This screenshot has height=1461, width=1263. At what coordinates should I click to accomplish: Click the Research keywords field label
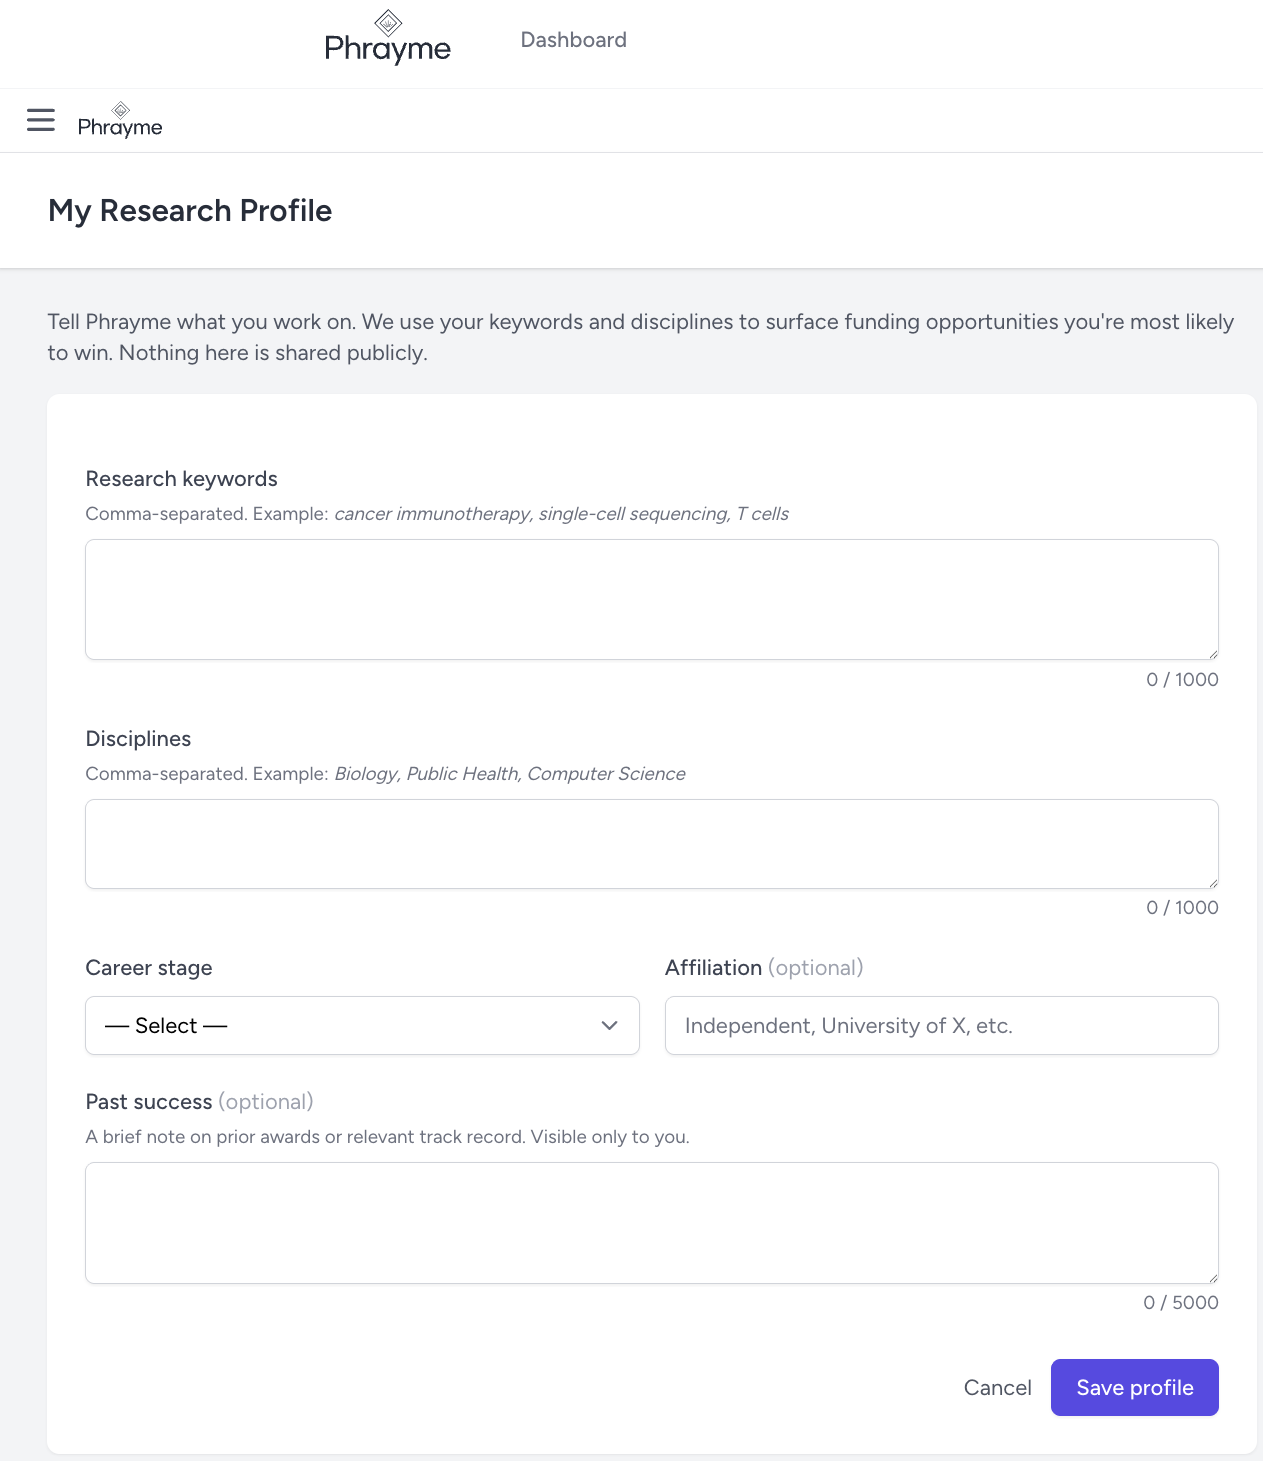(182, 479)
